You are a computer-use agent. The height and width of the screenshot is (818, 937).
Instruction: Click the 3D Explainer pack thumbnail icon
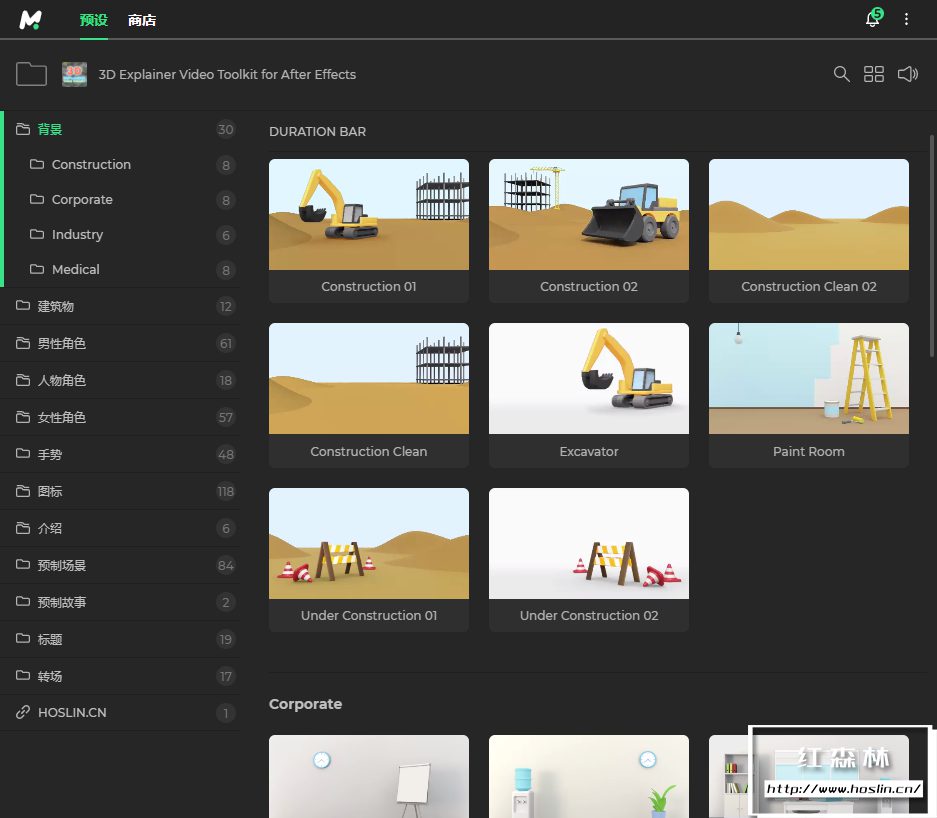point(74,74)
